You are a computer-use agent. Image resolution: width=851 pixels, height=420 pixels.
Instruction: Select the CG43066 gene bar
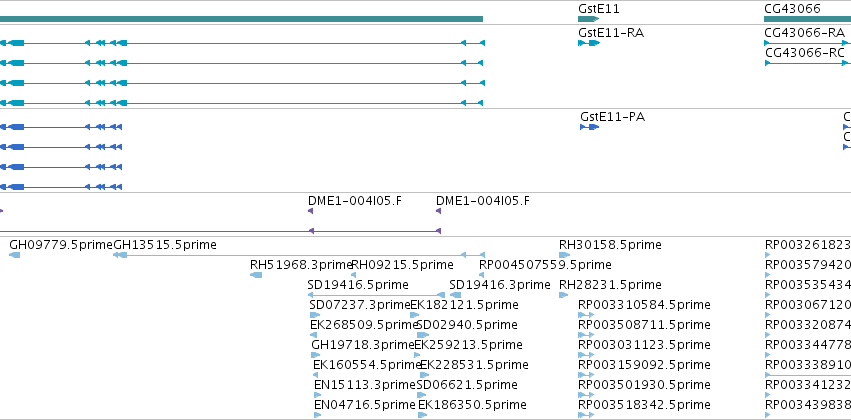tap(808, 19)
